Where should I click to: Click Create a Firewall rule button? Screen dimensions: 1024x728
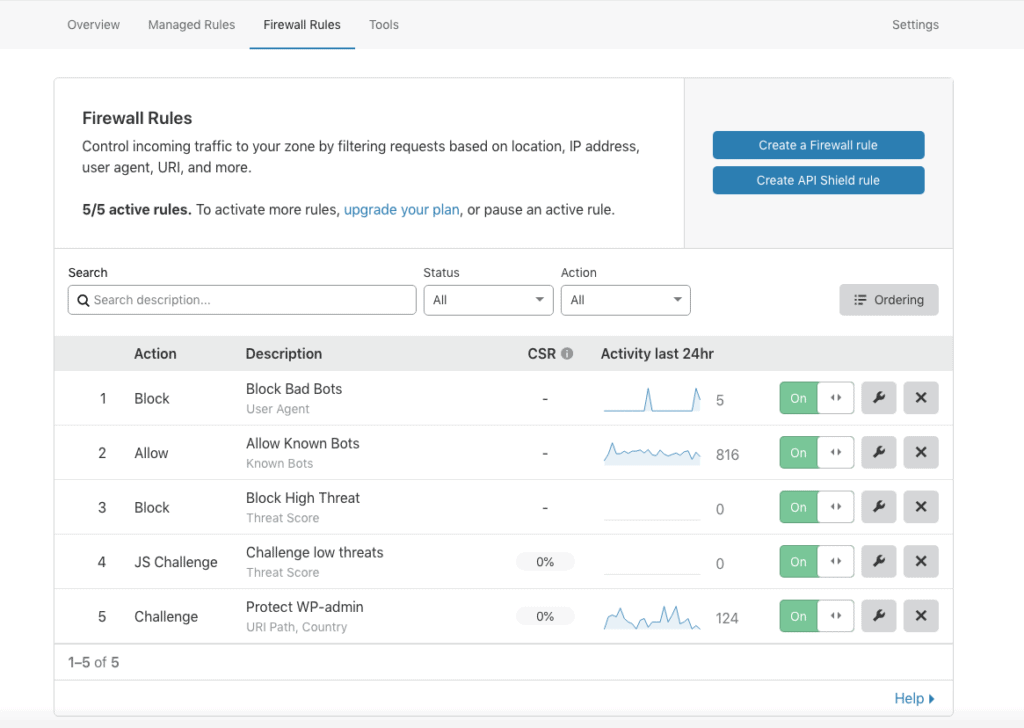coord(818,145)
